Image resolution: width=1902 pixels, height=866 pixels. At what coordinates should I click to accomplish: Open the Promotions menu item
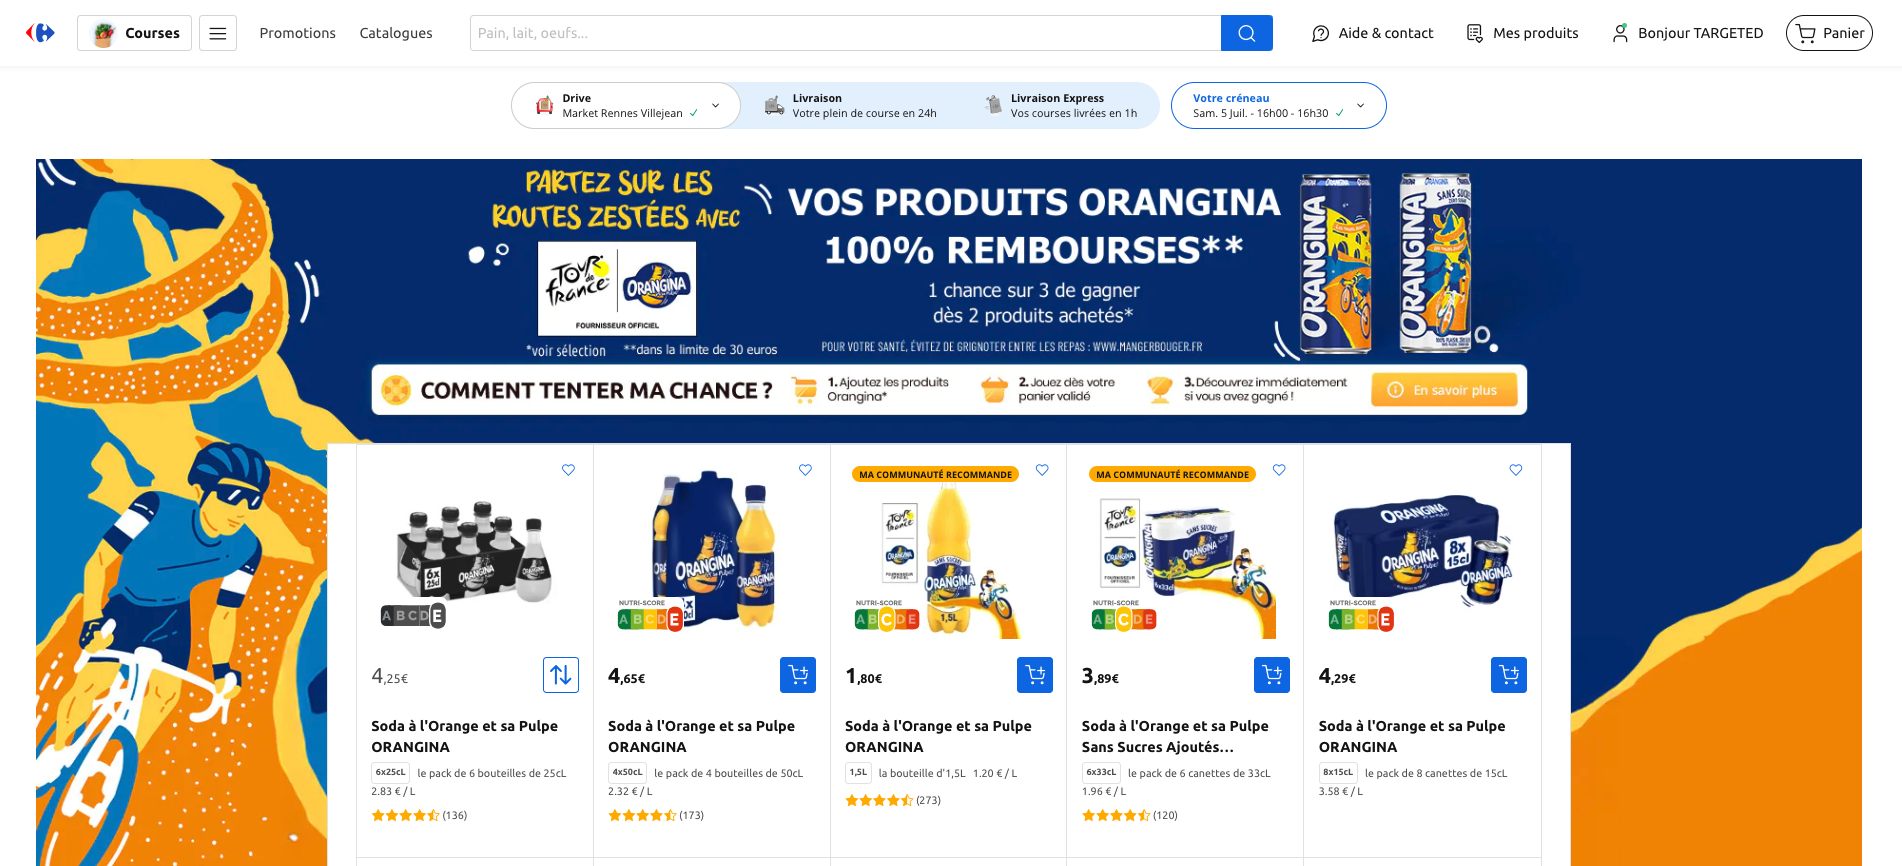click(298, 33)
